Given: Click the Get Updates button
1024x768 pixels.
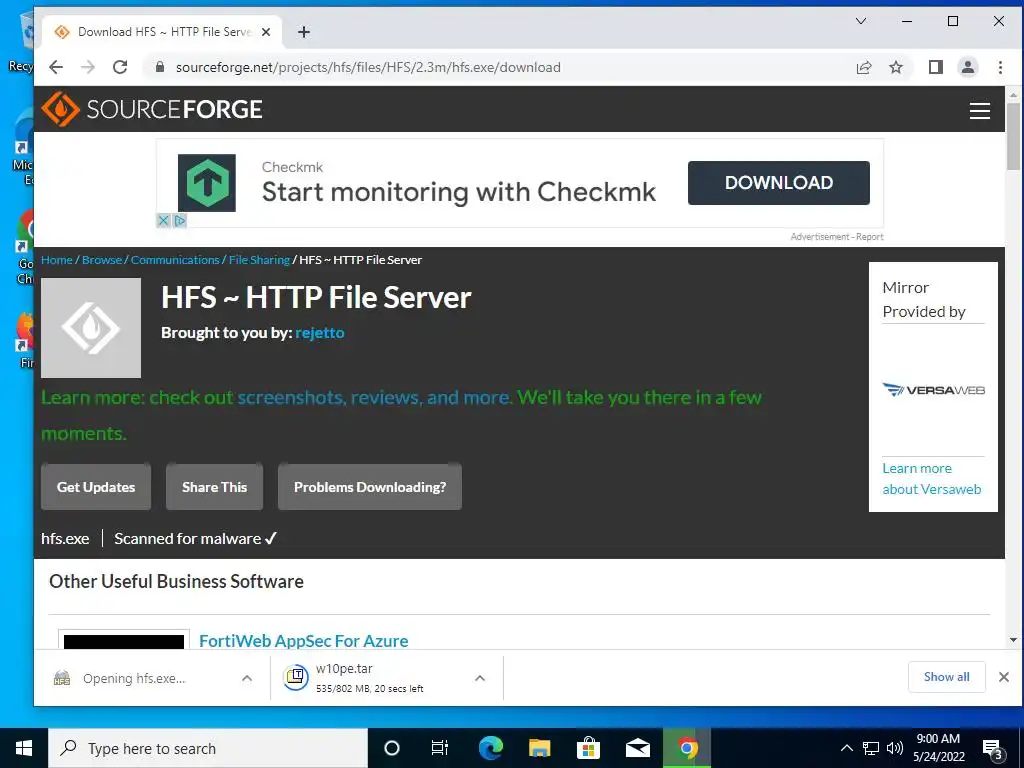Looking at the screenshot, I should pos(96,487).
